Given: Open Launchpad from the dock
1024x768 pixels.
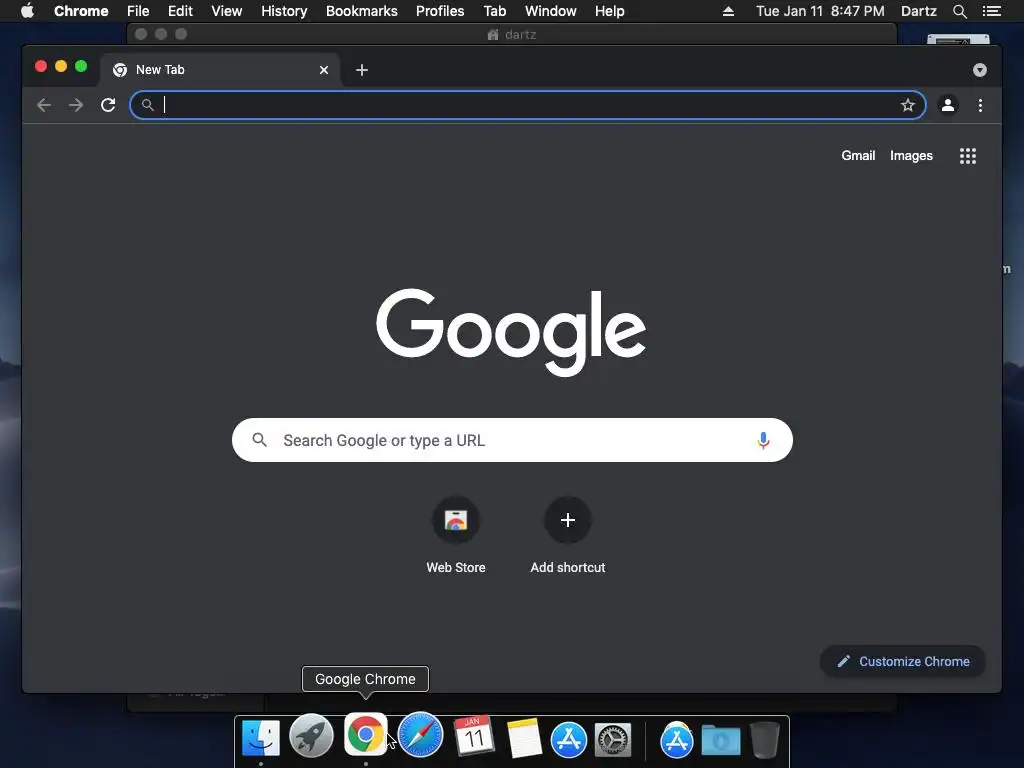Looking at the screenshot, I should tap(312, 736).
